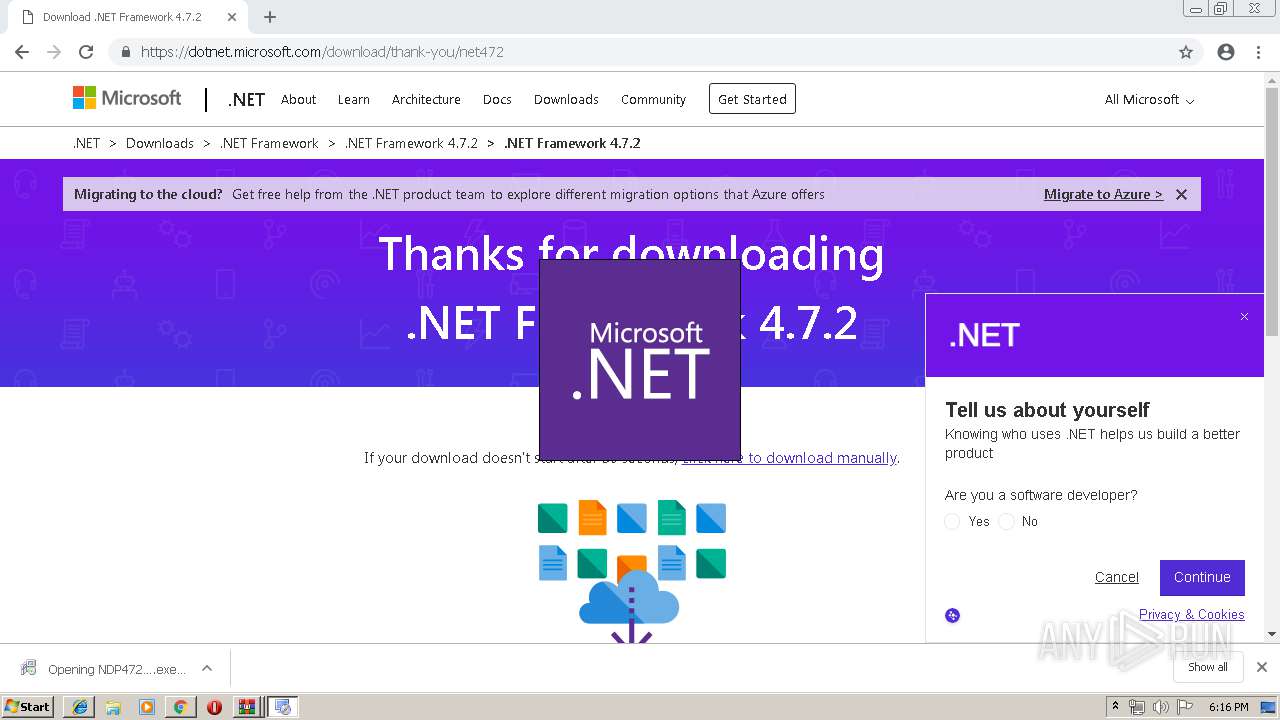Bookmark this page with the star icon
Screen dimensions: 1280x720
1186,52
